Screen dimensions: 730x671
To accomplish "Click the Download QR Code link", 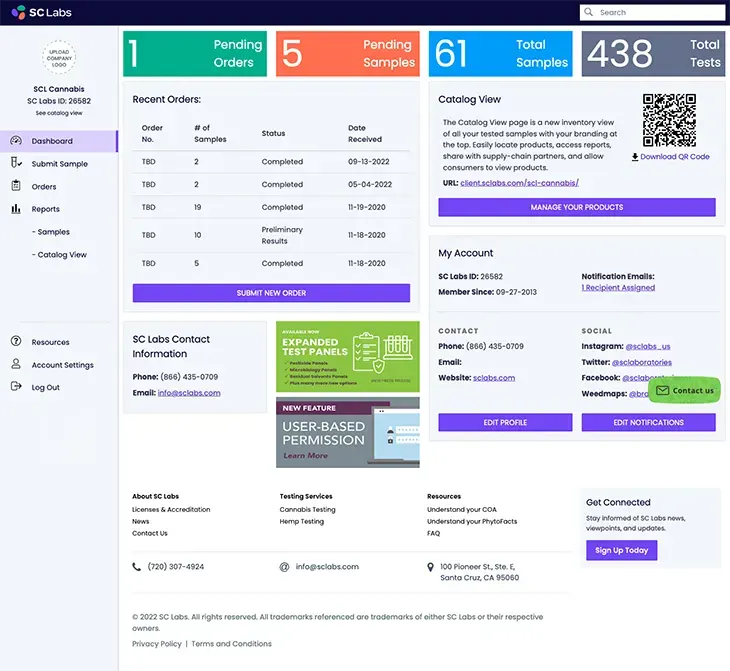I will (674, 157).
